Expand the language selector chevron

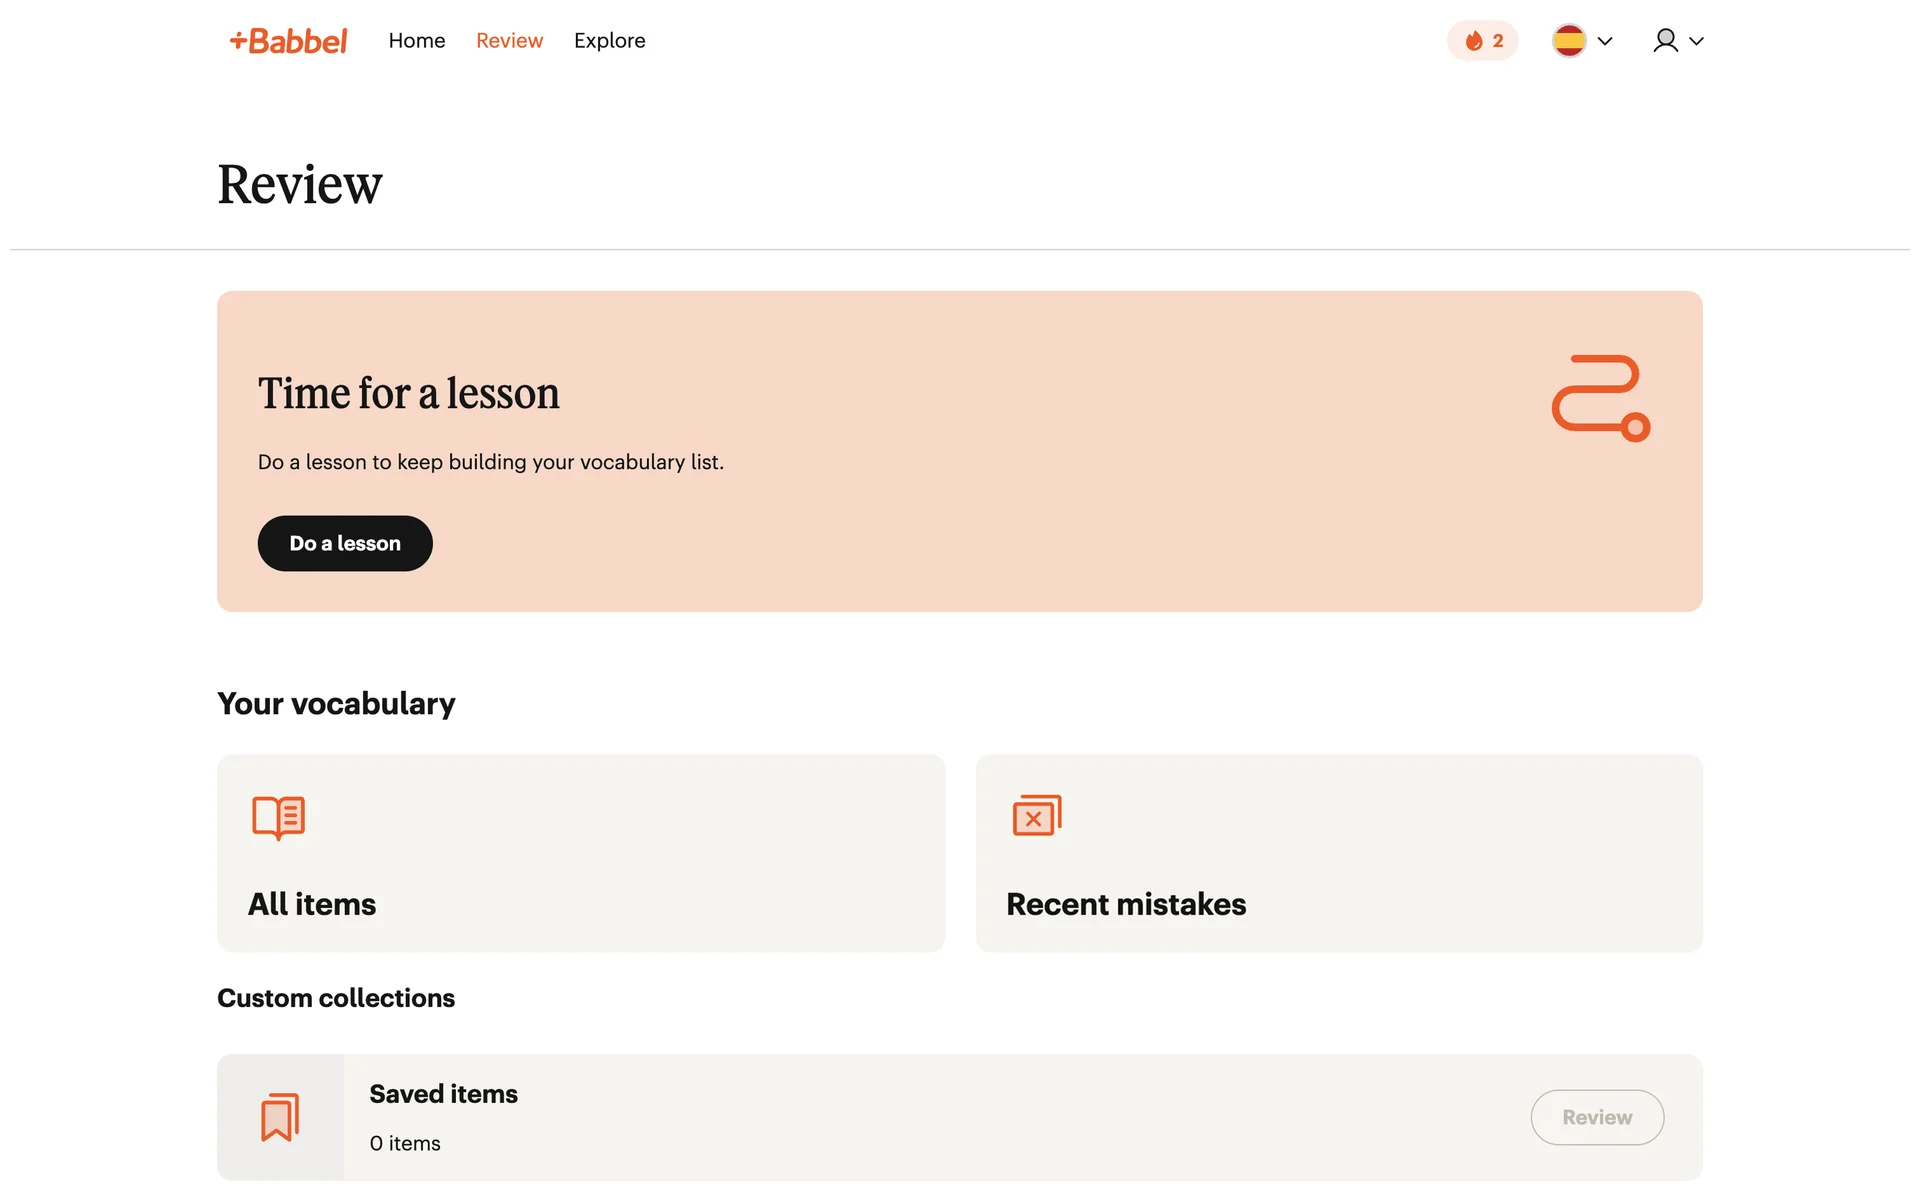1605,41
